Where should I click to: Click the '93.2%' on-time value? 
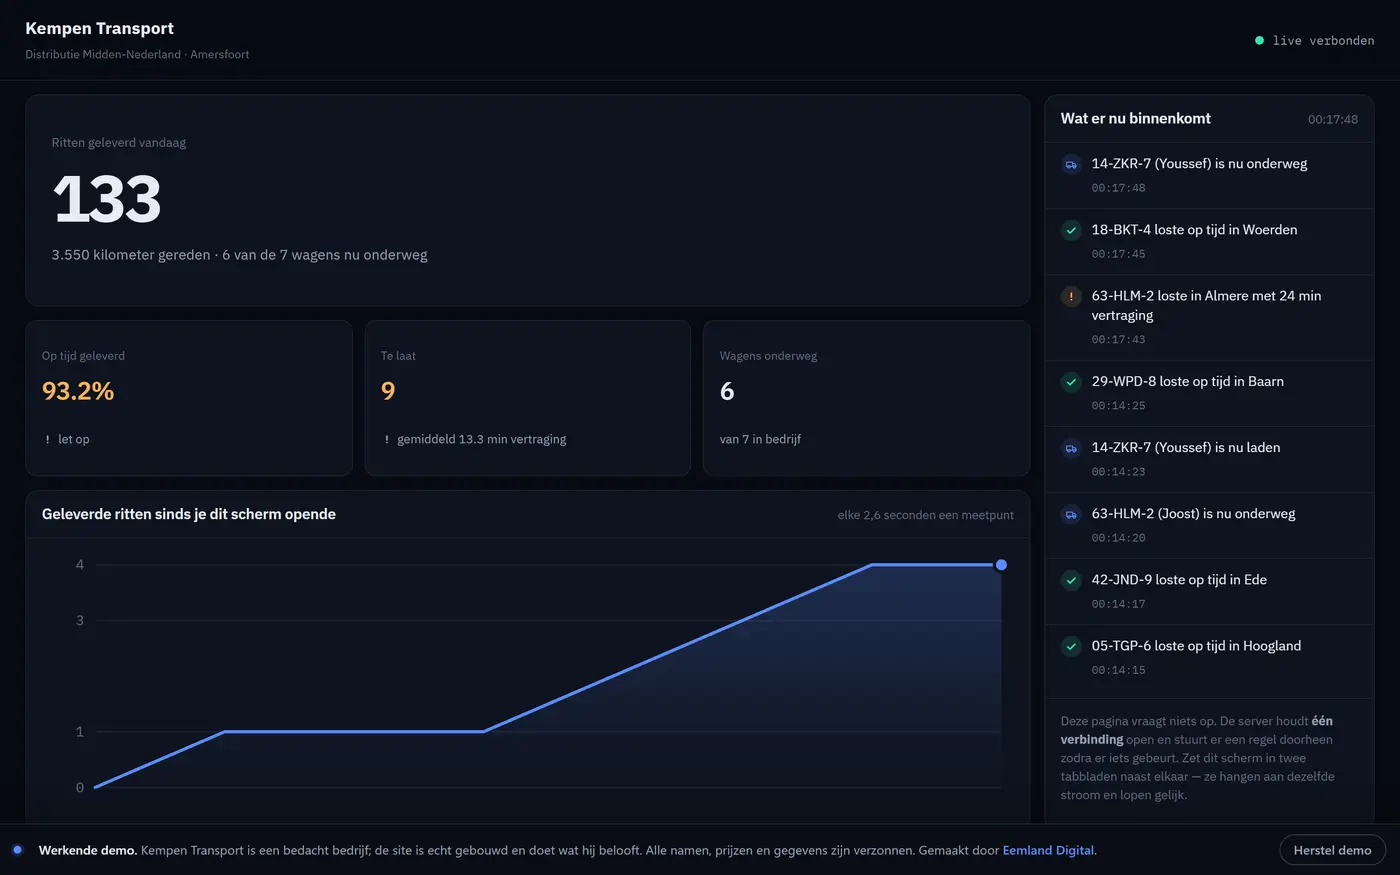tap(78, 391)
